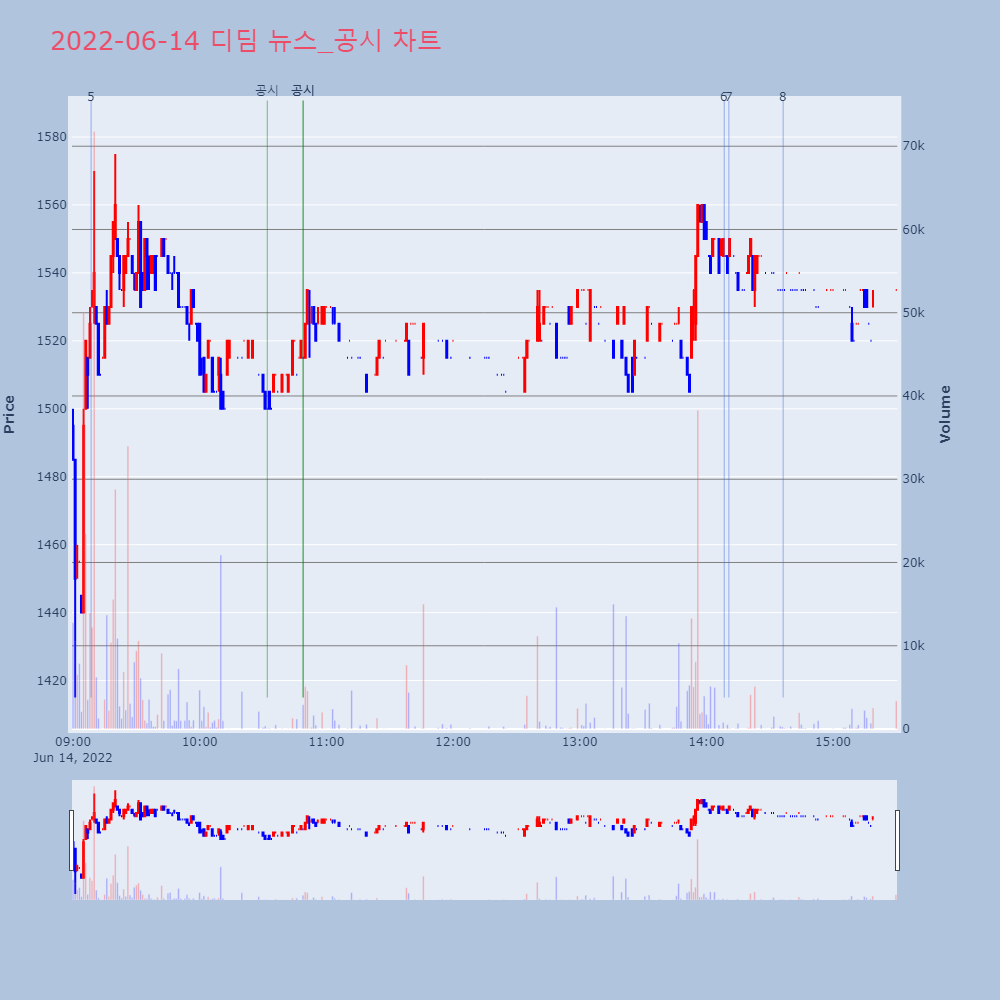Viewport: 1000px width, 1000px height.
Task: Click the first 공시 marker label
Action: (x=267, y=90)
